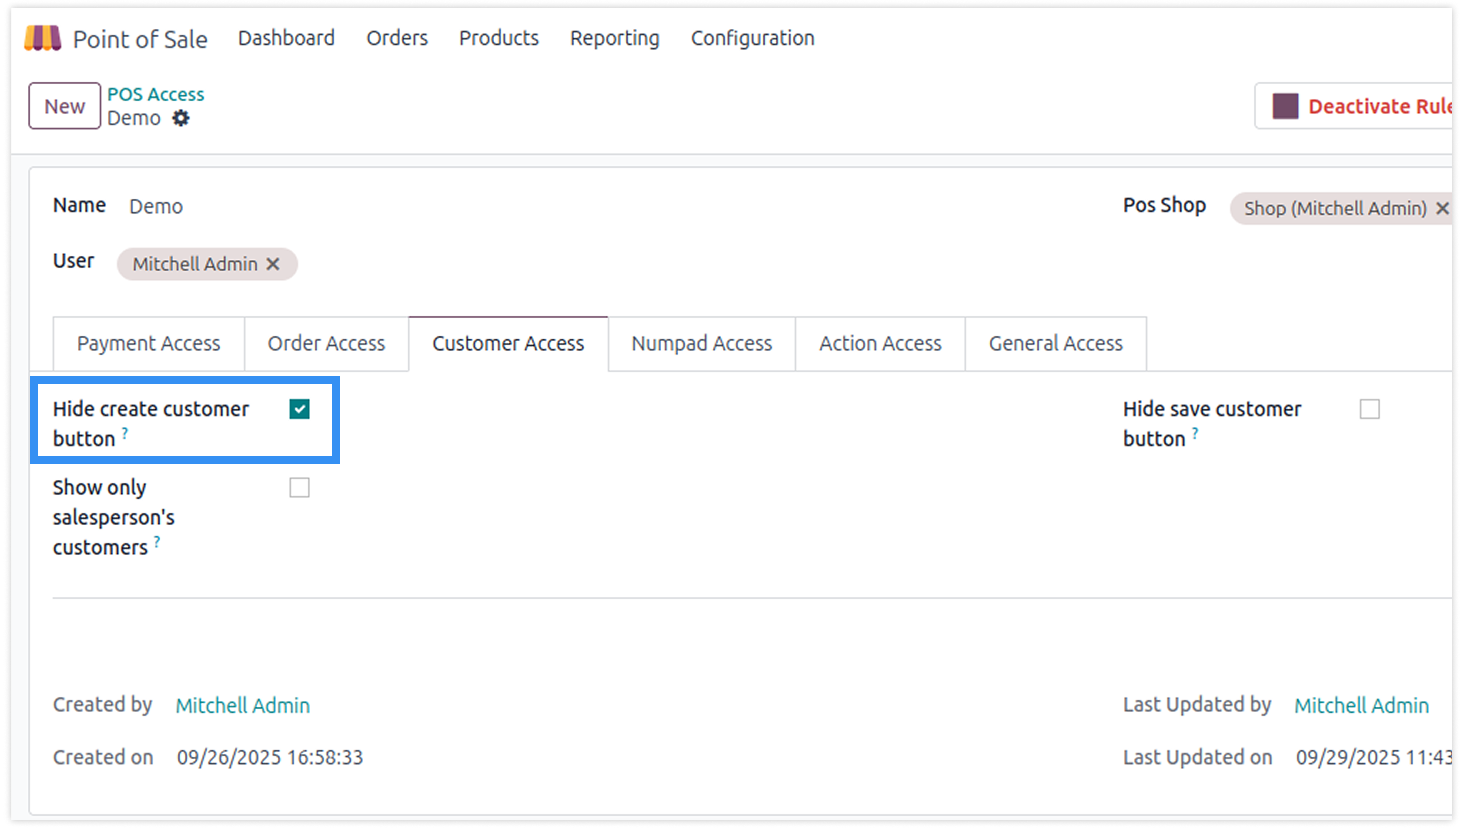Click help icon for Show only salesperson's customers

click(x=157, y=542)
